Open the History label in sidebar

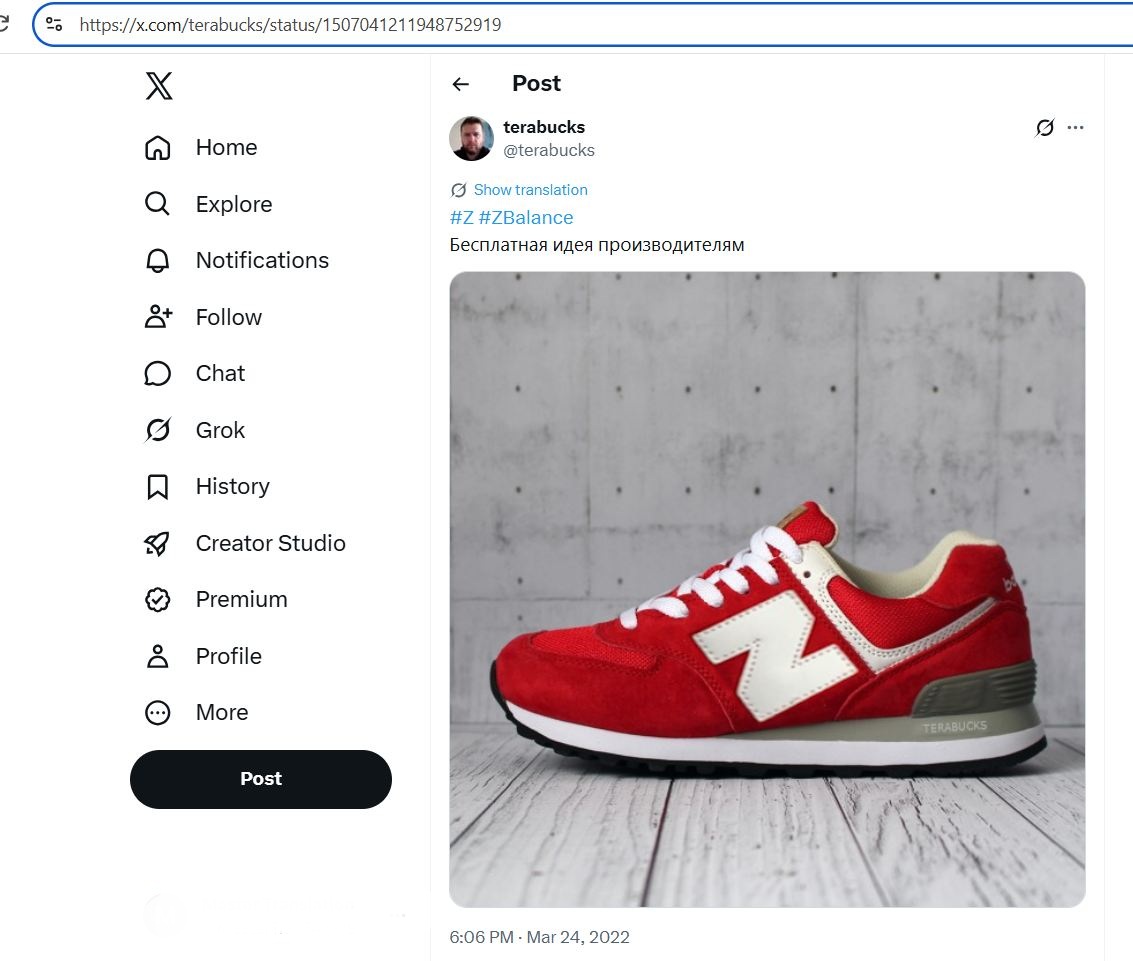click(x=233, y=486)
